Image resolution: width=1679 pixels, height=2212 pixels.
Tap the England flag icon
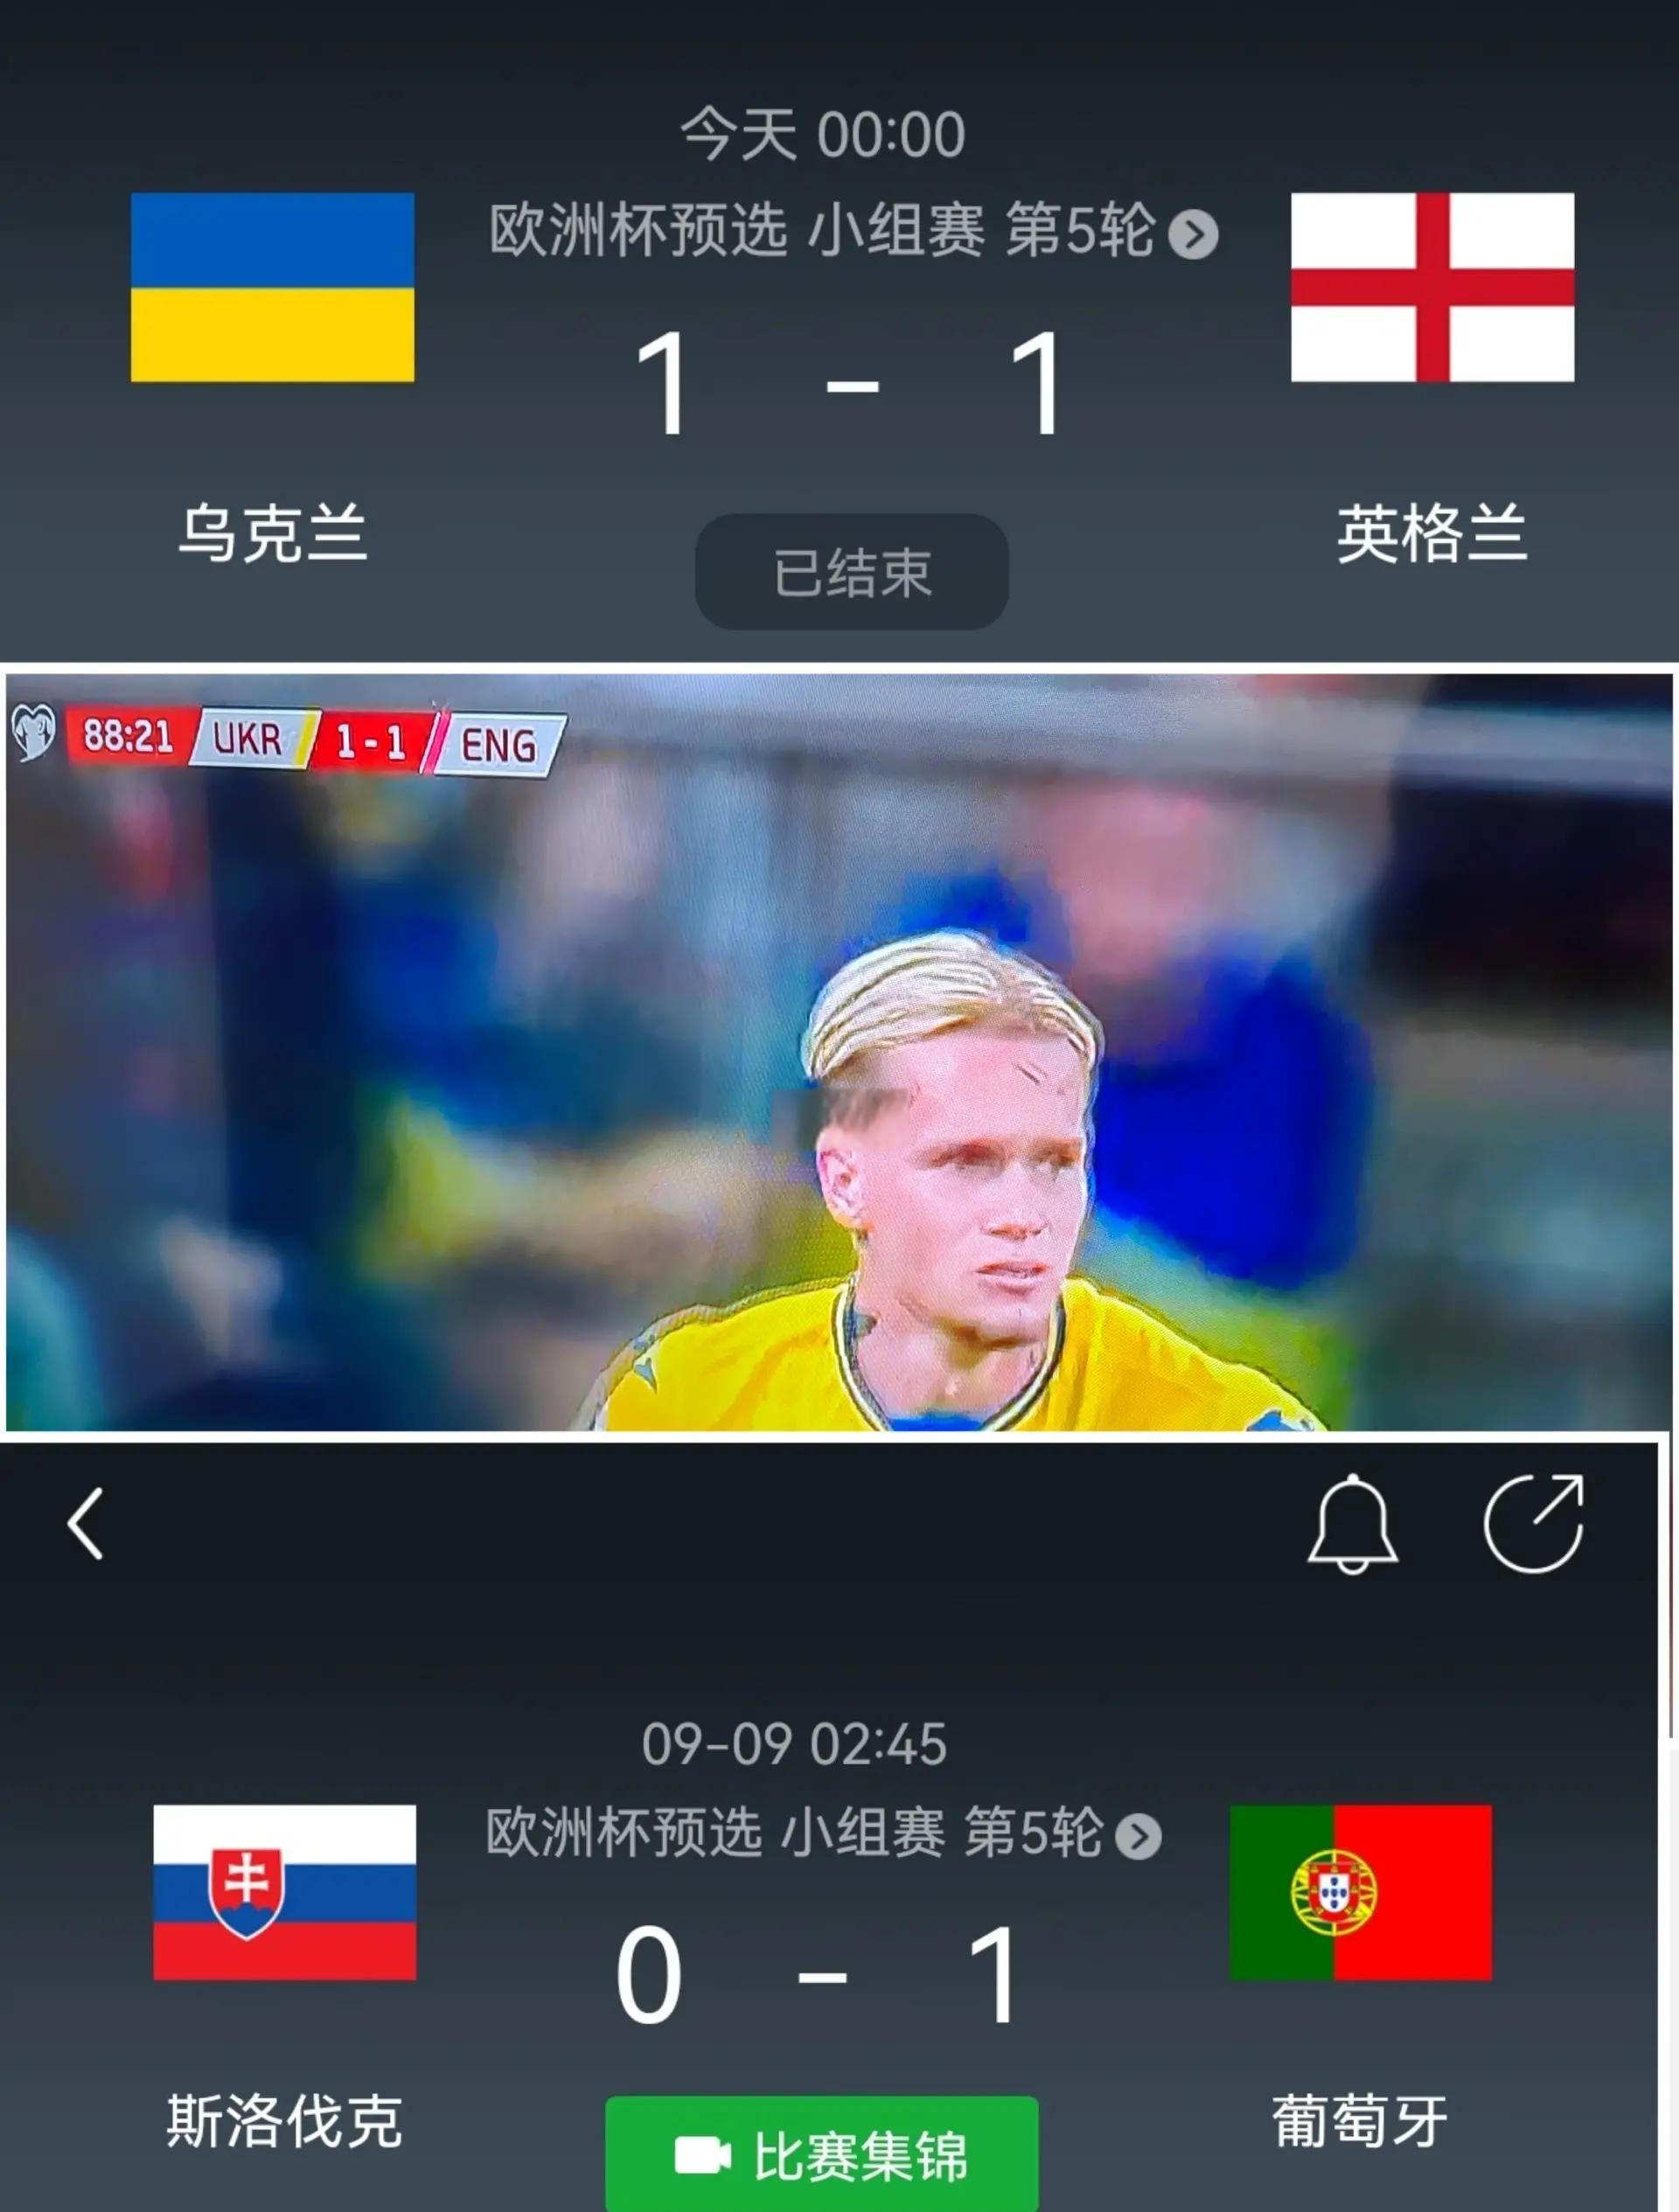[1432, 287]
